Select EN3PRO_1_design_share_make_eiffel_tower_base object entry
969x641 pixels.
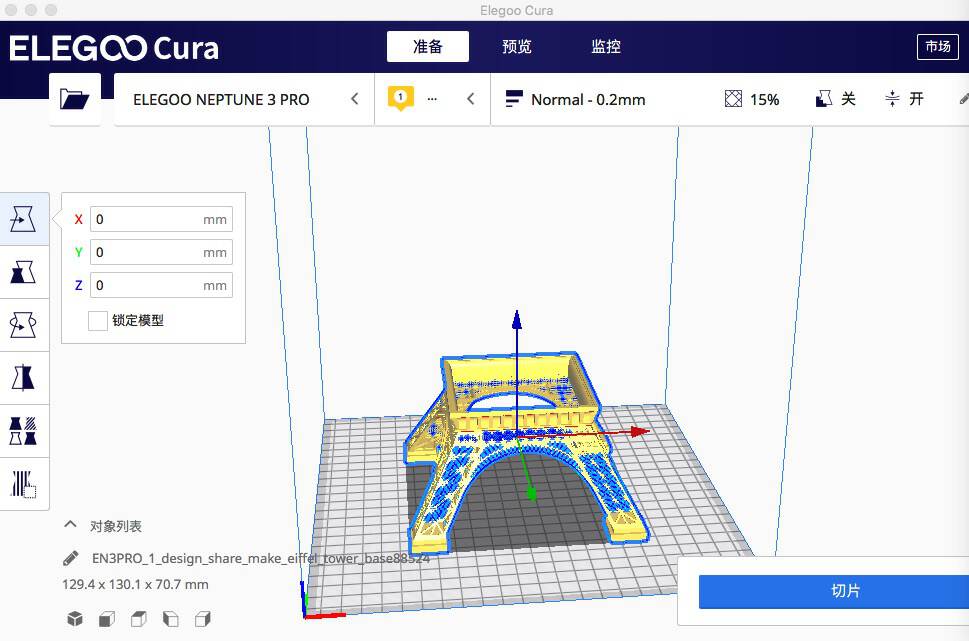pyautogui.click(x=260, y=558)
